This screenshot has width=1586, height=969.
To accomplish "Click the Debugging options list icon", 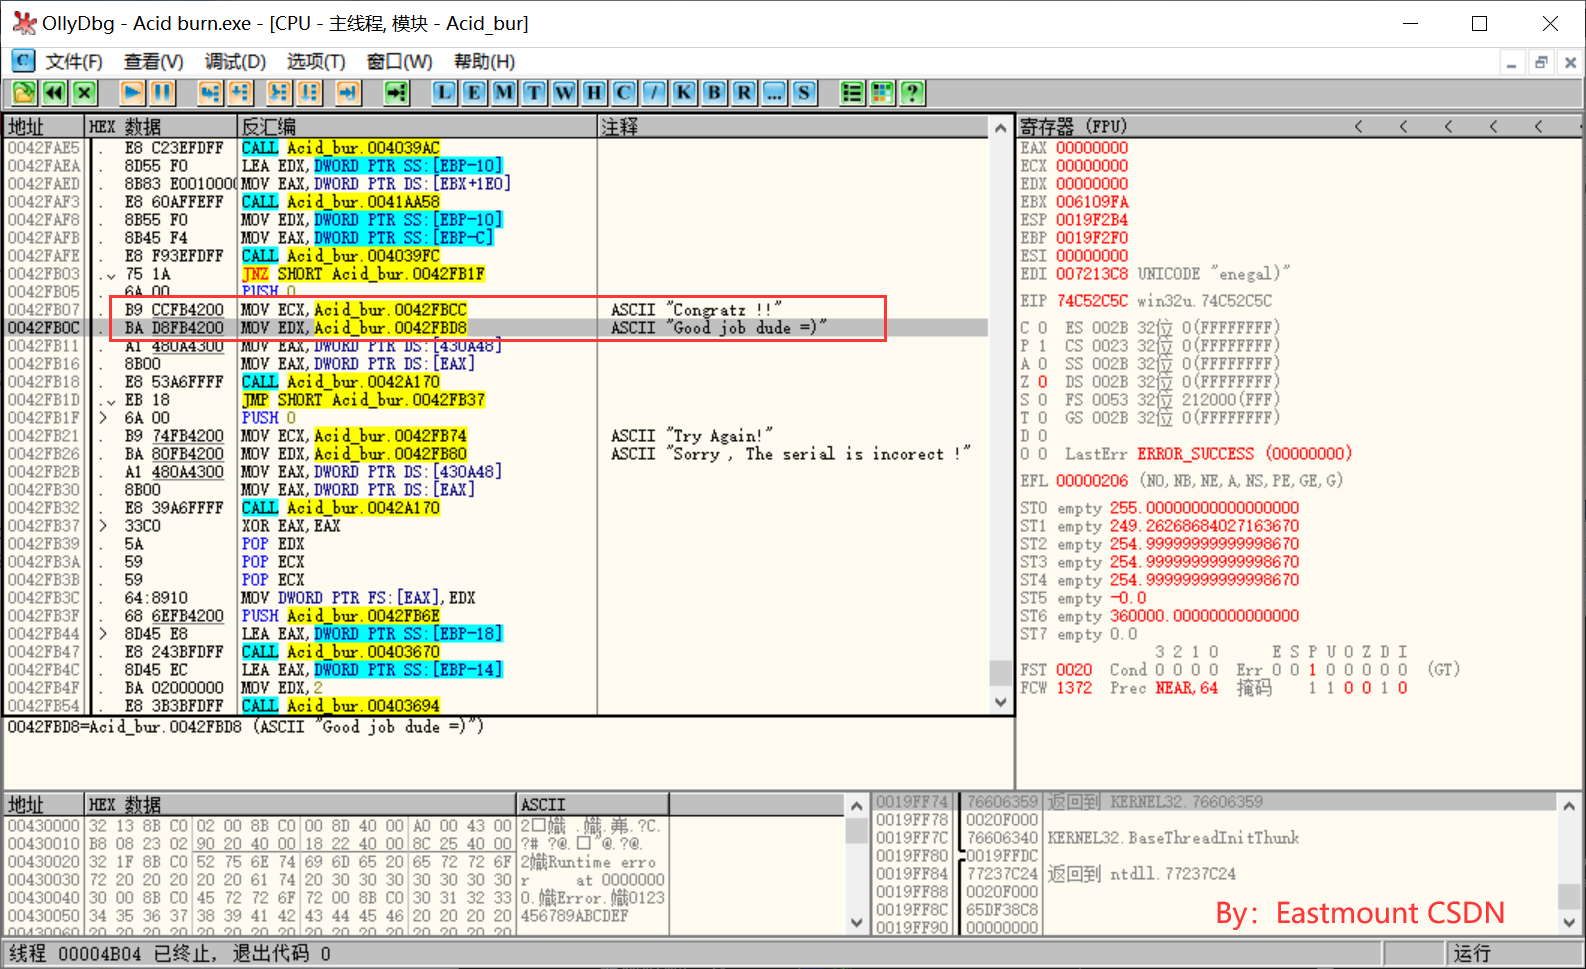I will coord(852,93).
